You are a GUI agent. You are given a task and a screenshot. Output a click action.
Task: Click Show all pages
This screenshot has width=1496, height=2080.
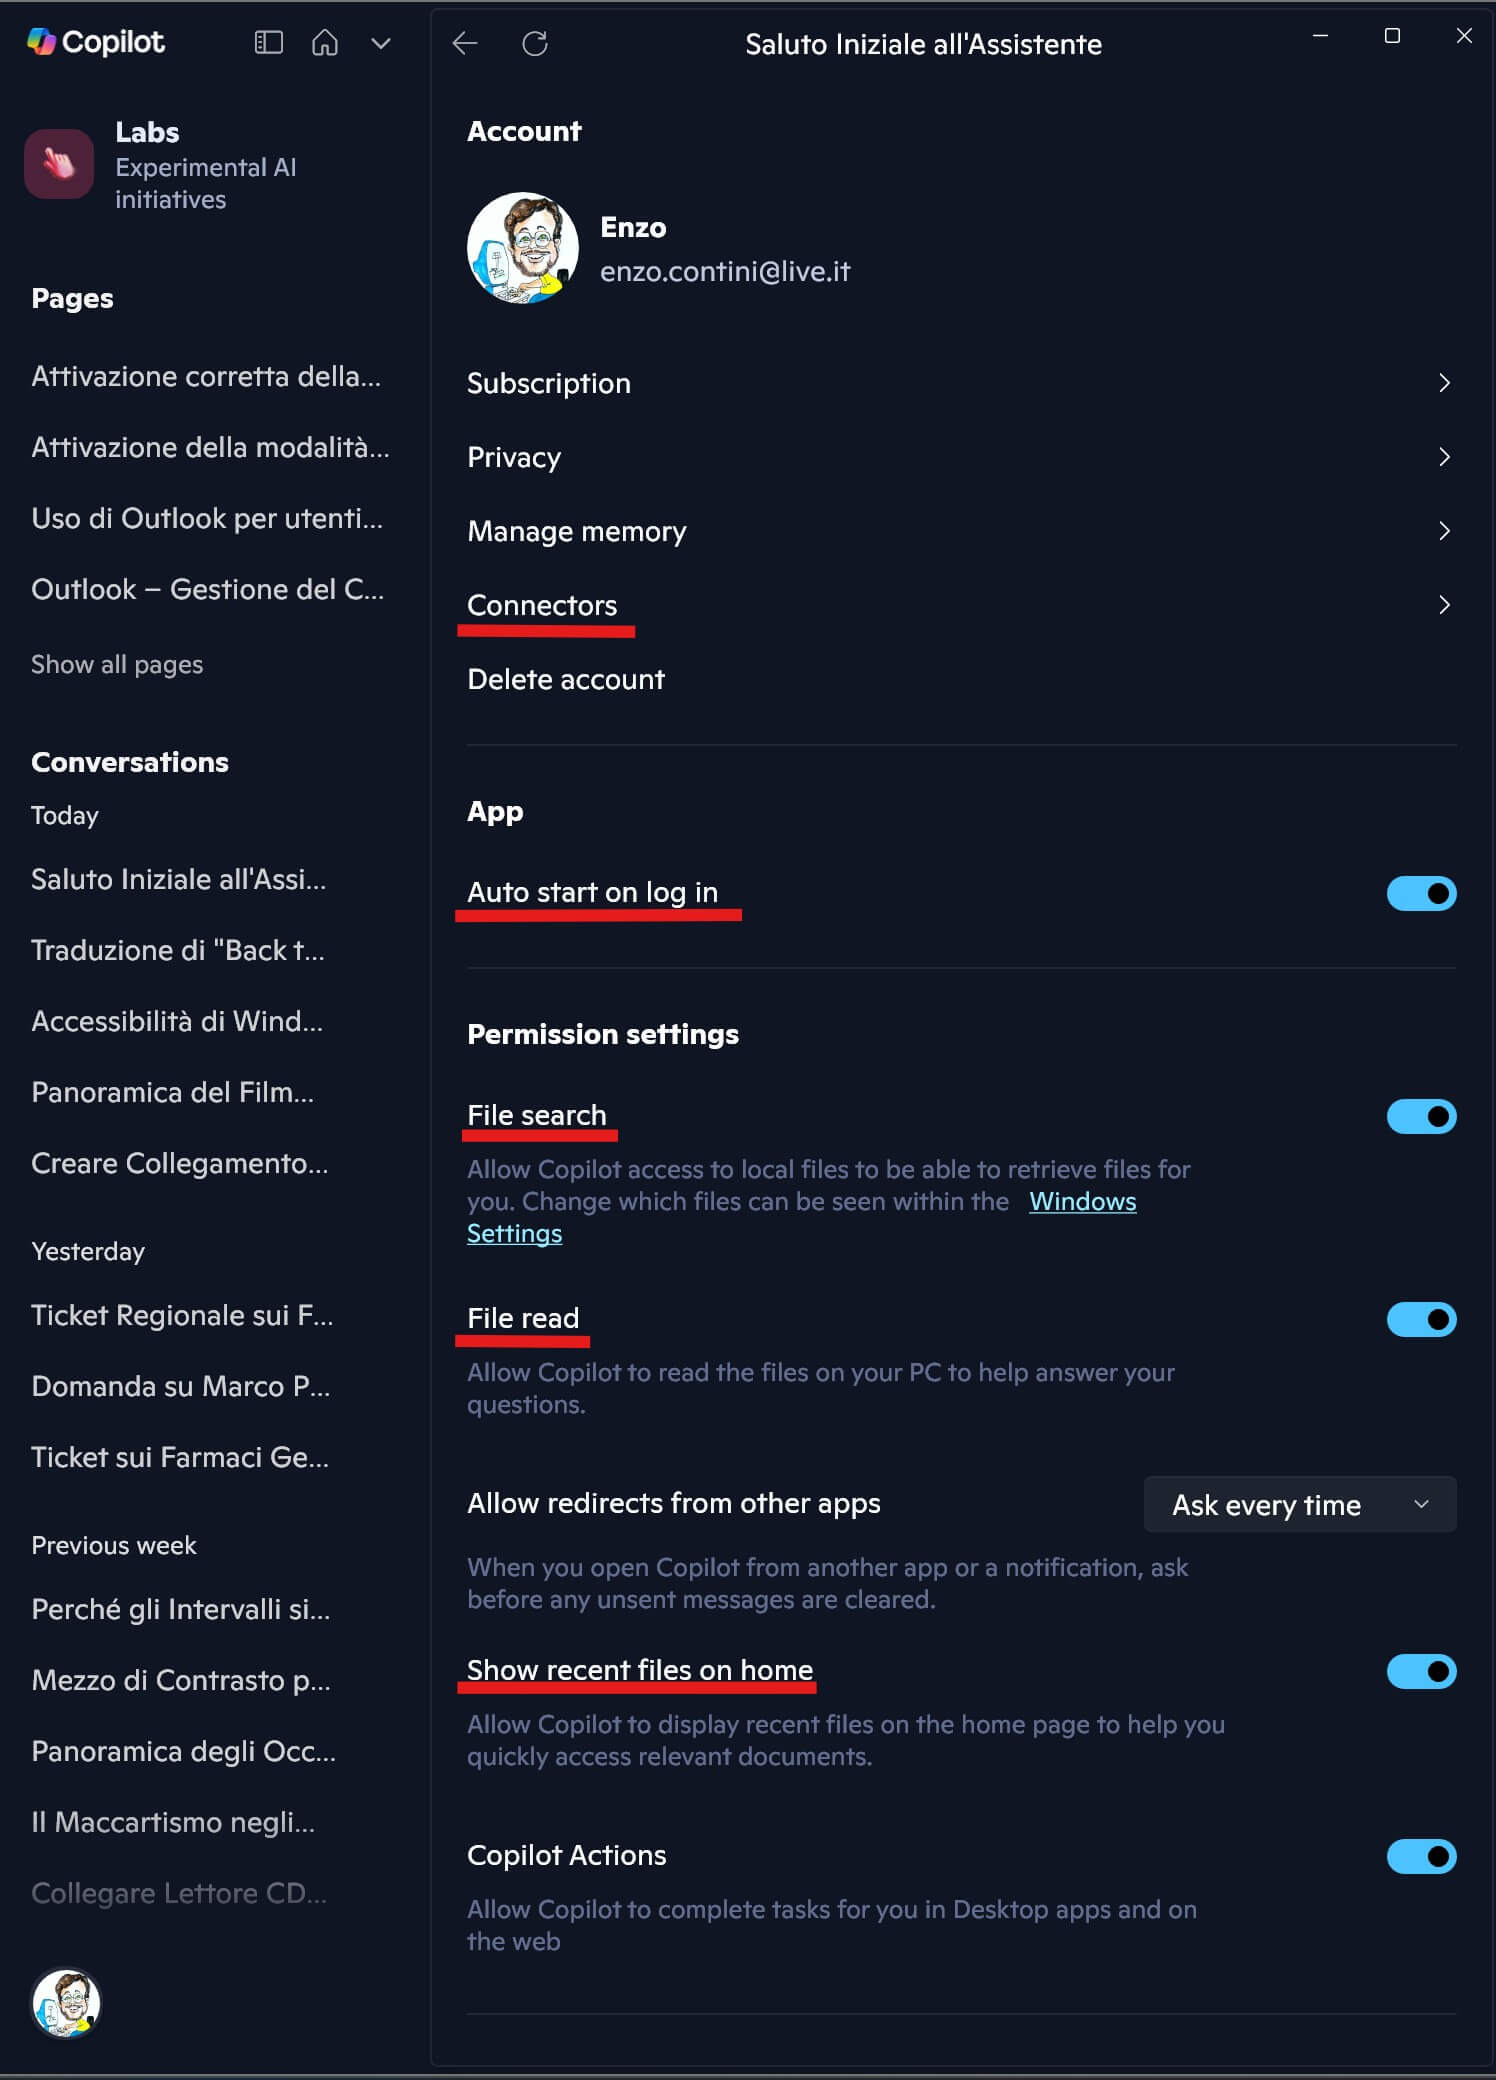point(117,664)
